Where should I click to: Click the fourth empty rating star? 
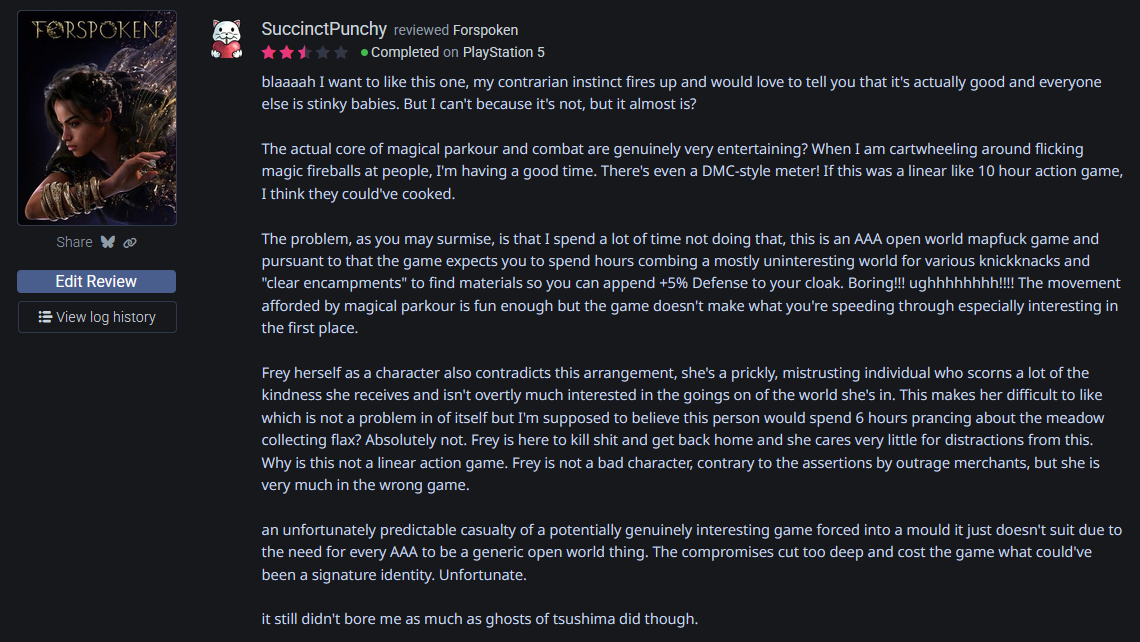coord(322,52)
